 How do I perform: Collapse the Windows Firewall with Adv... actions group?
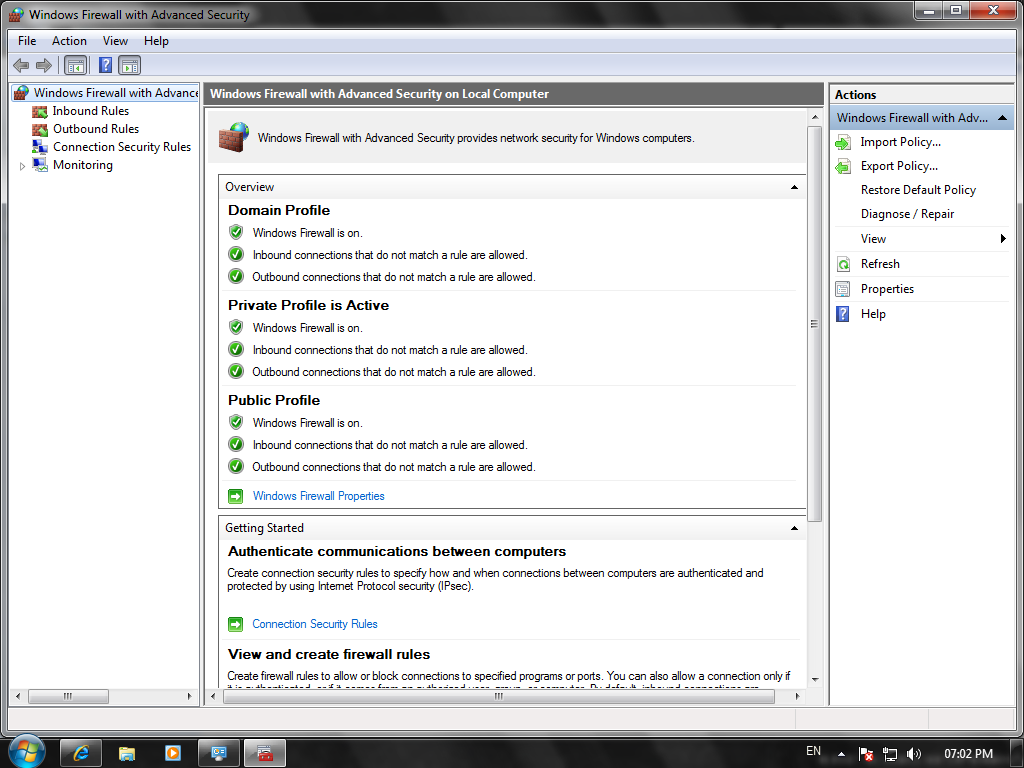pyautogui.click(x=1002, y=118)
